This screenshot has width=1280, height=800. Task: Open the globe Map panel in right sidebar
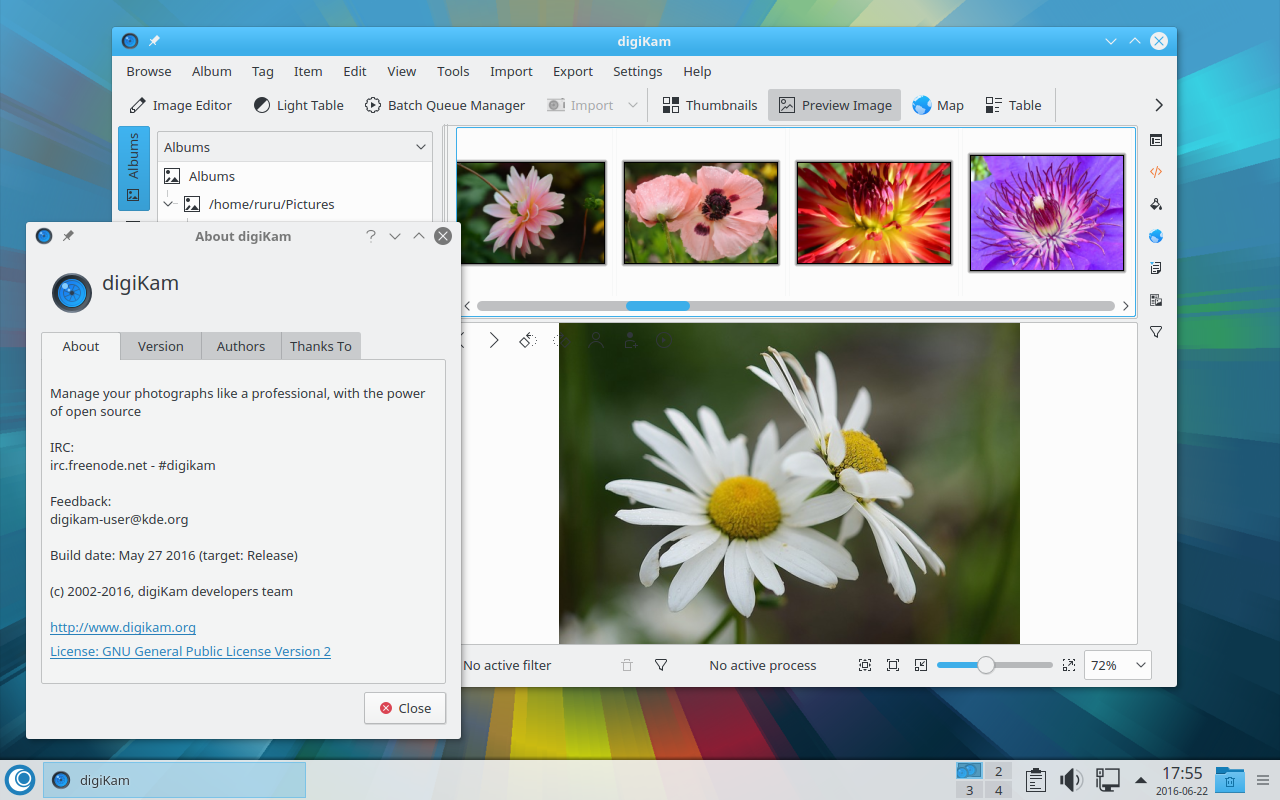(x=1156, y=236)
